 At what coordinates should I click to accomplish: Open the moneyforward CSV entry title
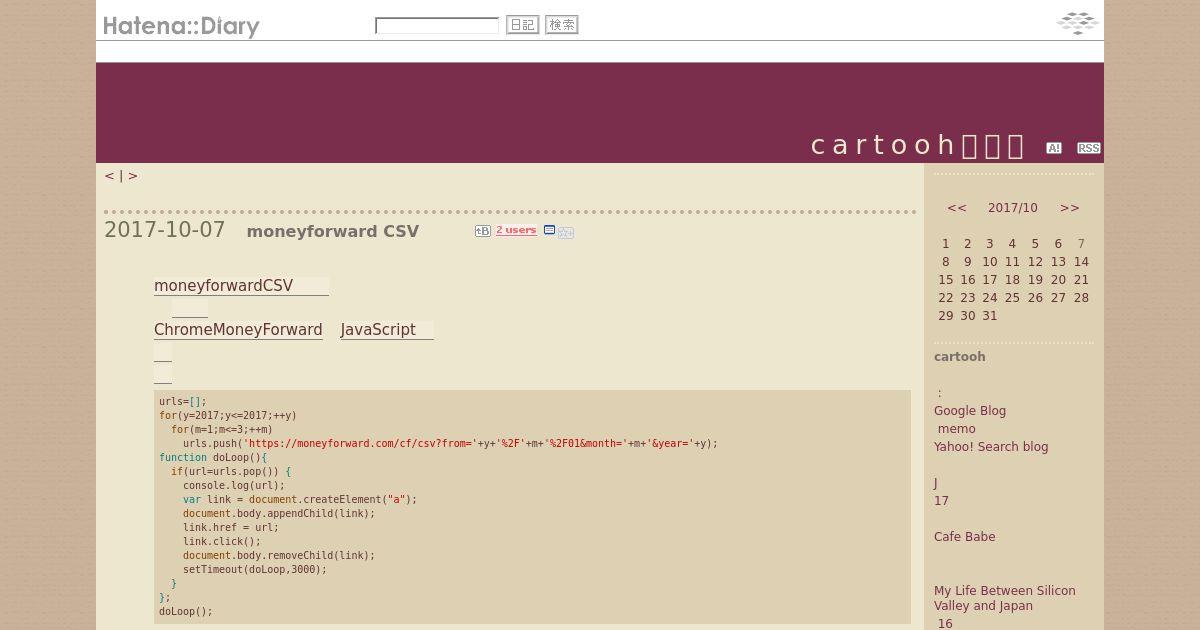[333, 231]
